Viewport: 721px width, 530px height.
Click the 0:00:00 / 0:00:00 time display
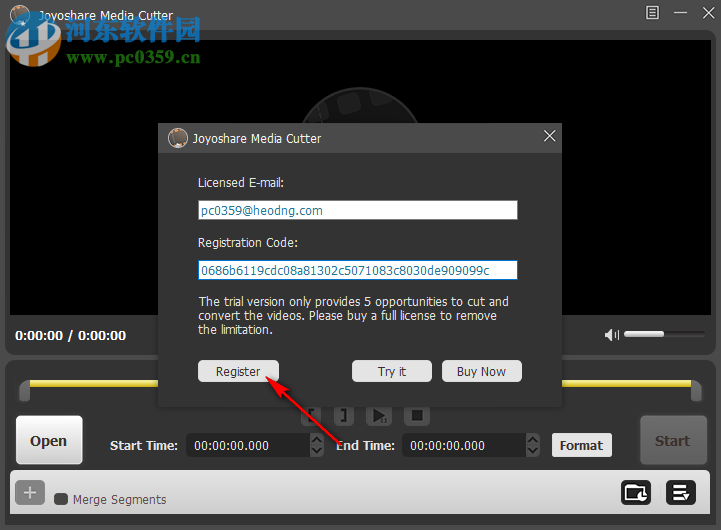coord(70,335)
